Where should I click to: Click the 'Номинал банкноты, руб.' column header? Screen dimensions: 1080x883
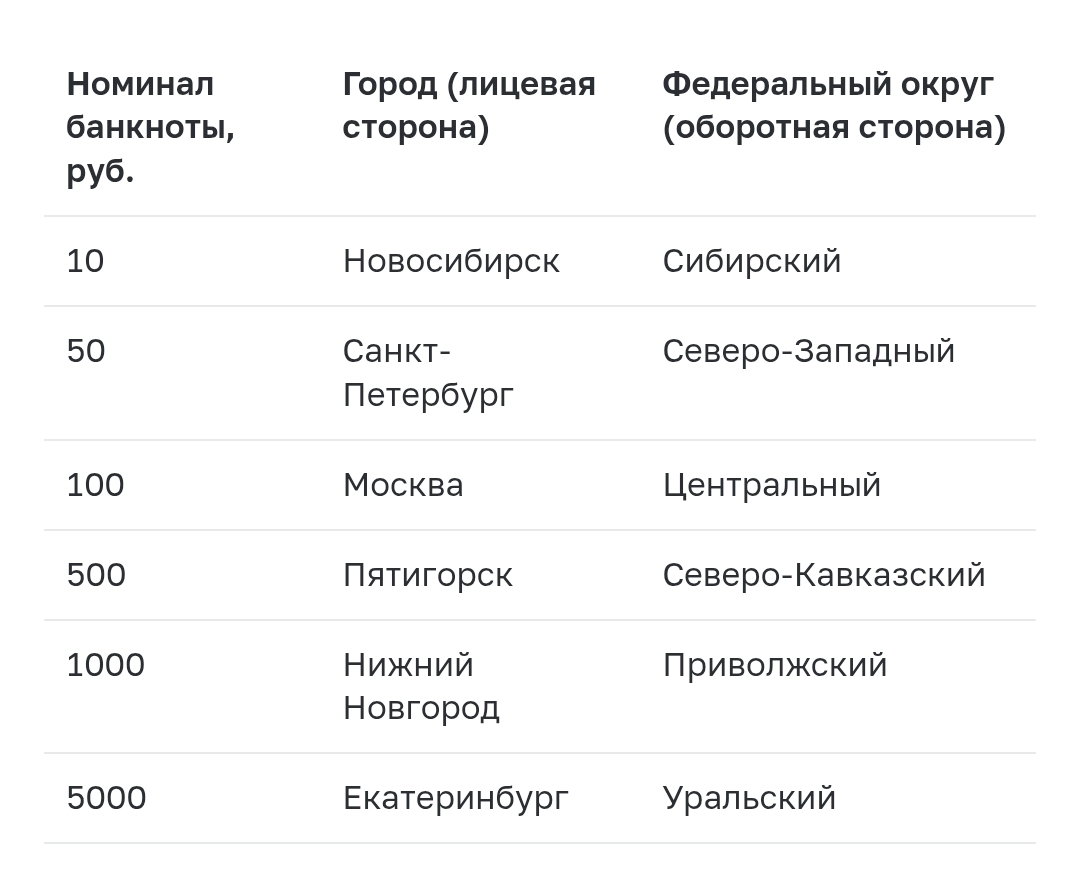click(x=150, y=128)
